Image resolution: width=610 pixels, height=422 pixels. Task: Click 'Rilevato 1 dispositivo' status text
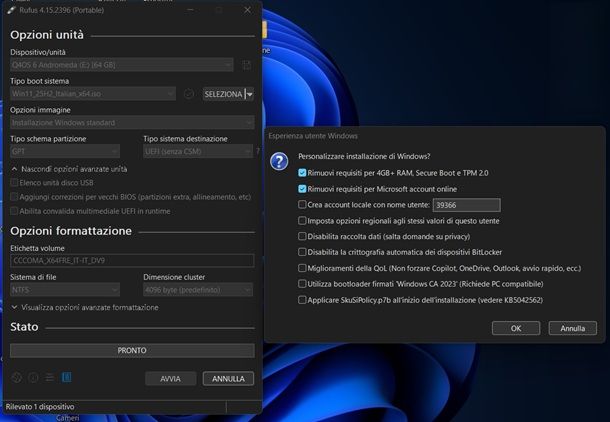(x=40, y=407)
